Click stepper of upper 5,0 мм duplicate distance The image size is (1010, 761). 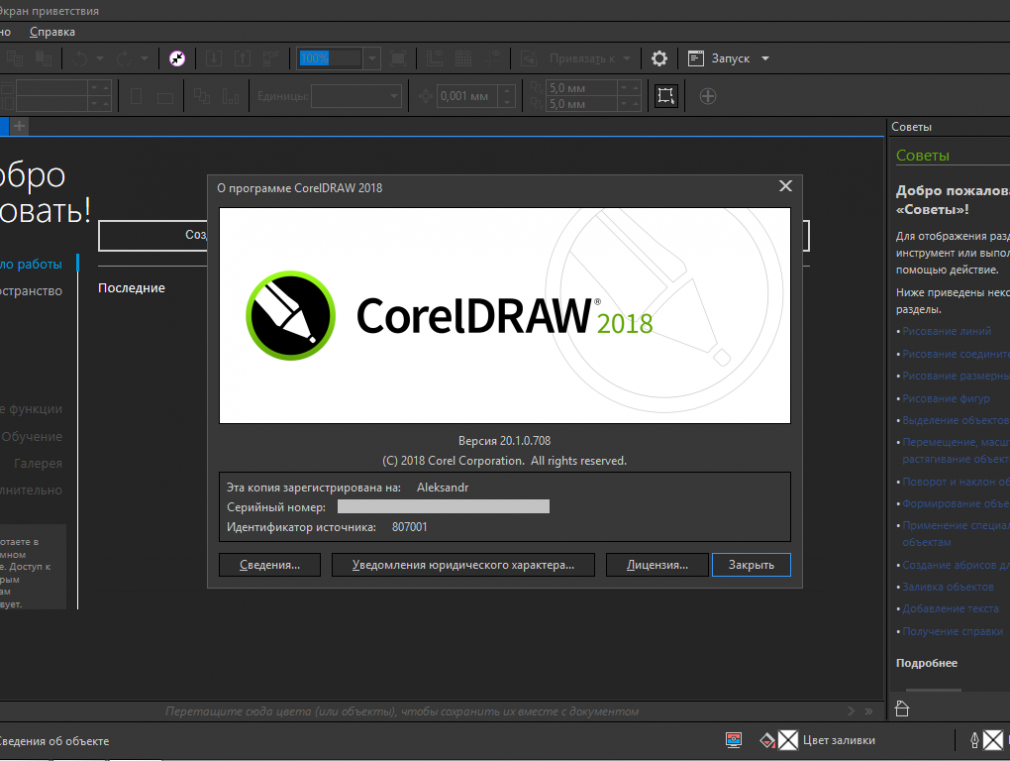click(629, 88)
